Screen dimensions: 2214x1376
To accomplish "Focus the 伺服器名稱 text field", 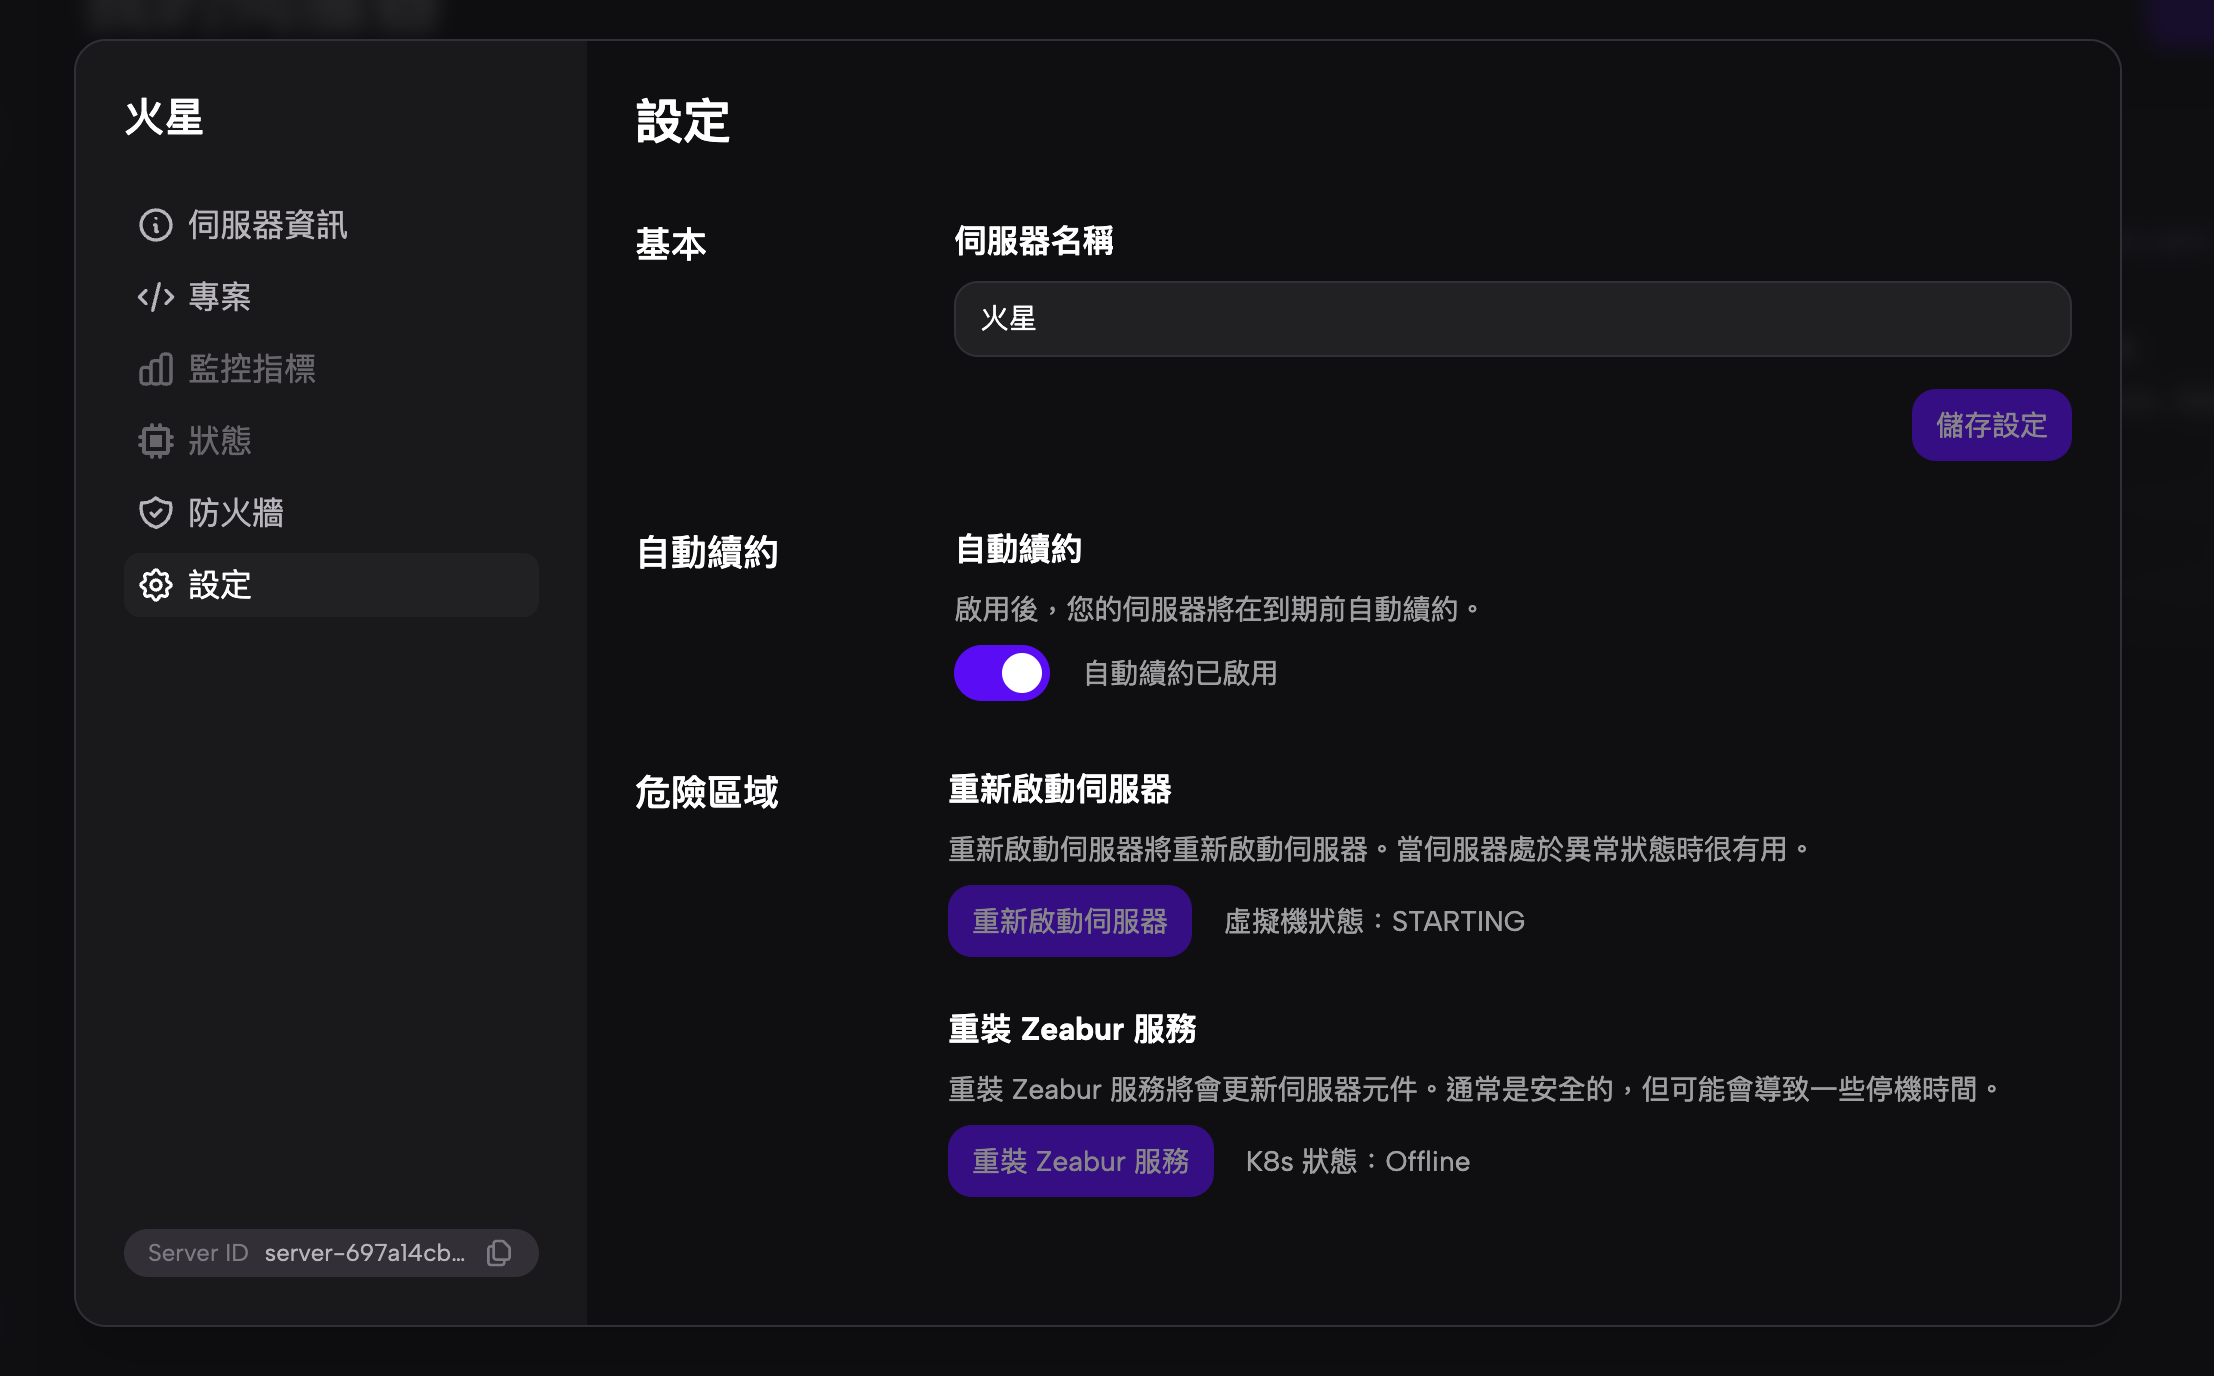I will point(1511,319).
